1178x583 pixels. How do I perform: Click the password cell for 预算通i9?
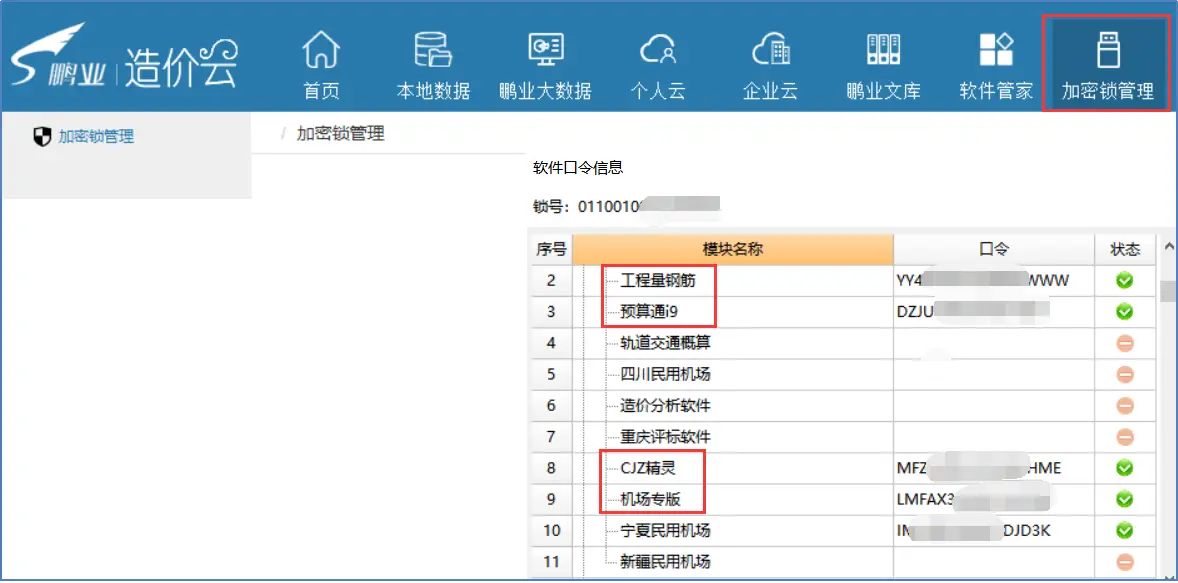993,311
